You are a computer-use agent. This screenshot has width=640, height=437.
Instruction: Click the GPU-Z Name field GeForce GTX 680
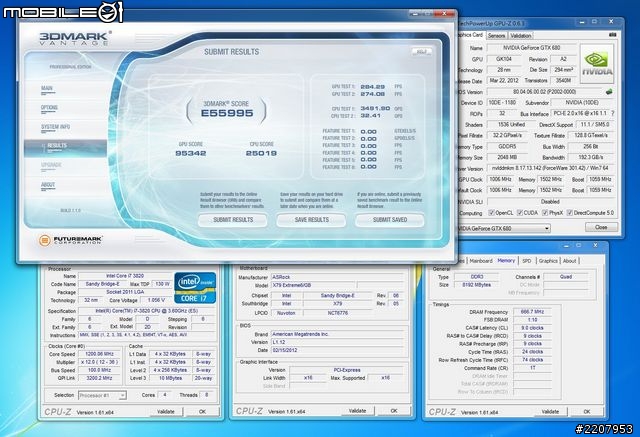[x=531, y=48]
